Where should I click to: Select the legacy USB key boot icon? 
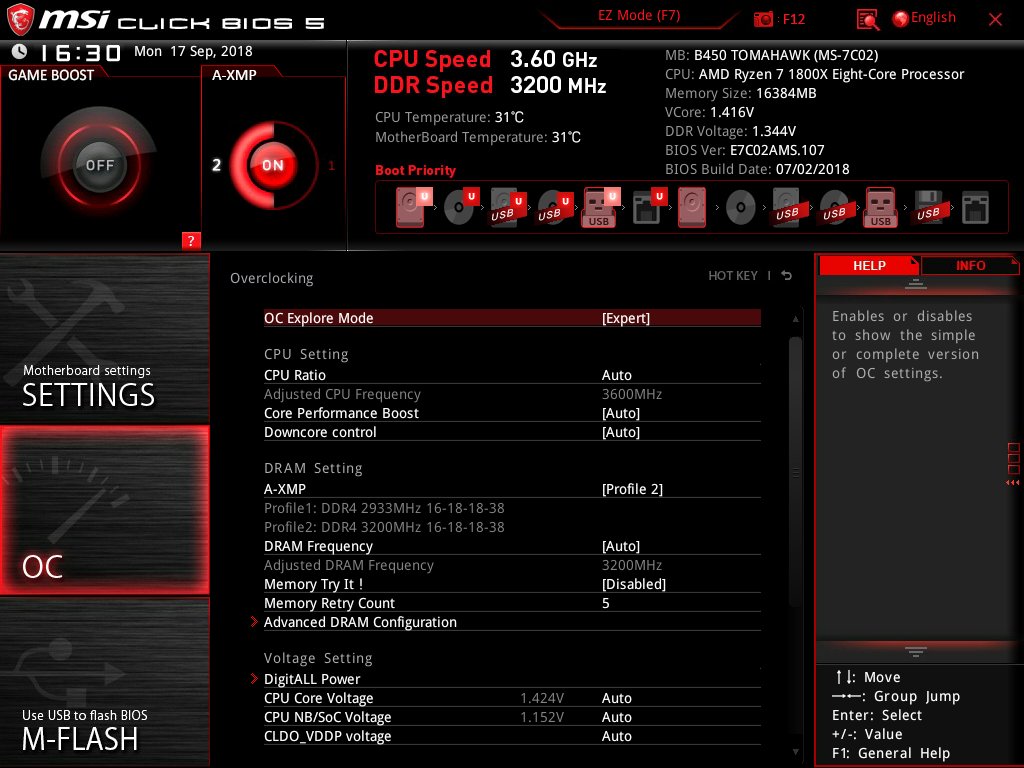pos(880,207)
